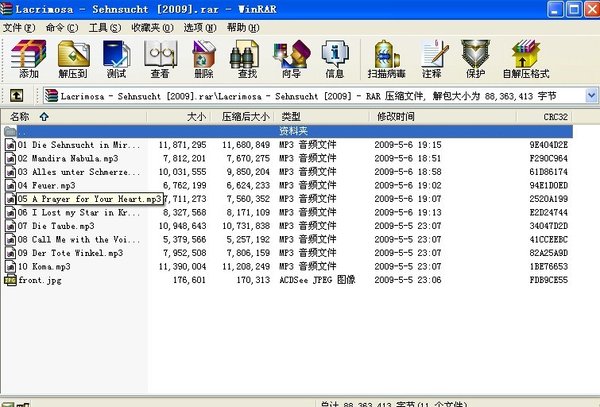Viewport: 600px width, 407px height.
Task: Go up one level with the arrow button
Action: tap(16, 95)
